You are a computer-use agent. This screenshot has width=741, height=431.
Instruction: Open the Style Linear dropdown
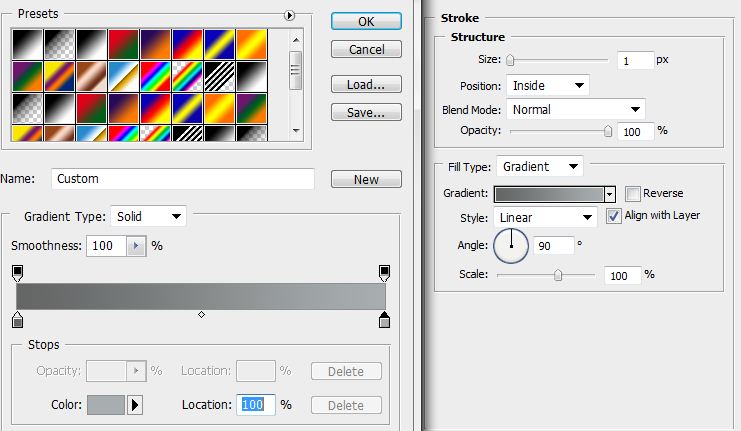[x=545, y=217]
